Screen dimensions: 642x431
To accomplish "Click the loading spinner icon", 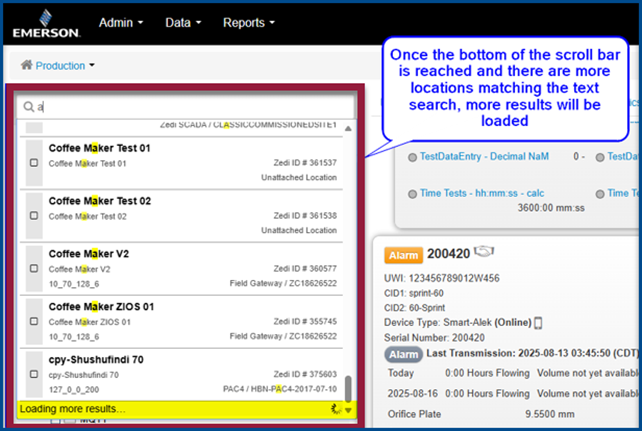I will tap(336, 408).
